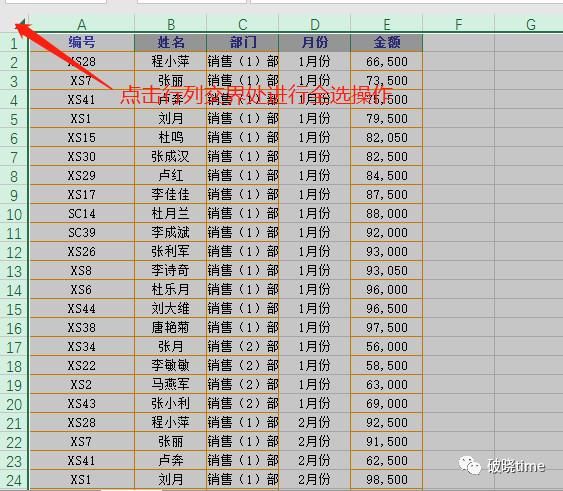Image resolution: width=563 pixels, height=491 pixels.
Task: Click the 编号 header cell
Action: click(82, 43)
